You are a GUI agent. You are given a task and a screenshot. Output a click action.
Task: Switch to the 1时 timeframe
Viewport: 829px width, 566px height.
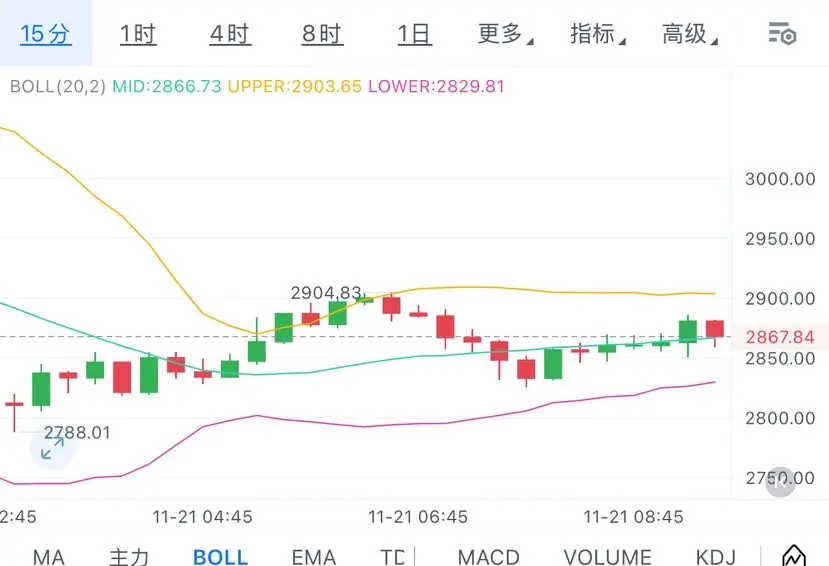[138, 34]
